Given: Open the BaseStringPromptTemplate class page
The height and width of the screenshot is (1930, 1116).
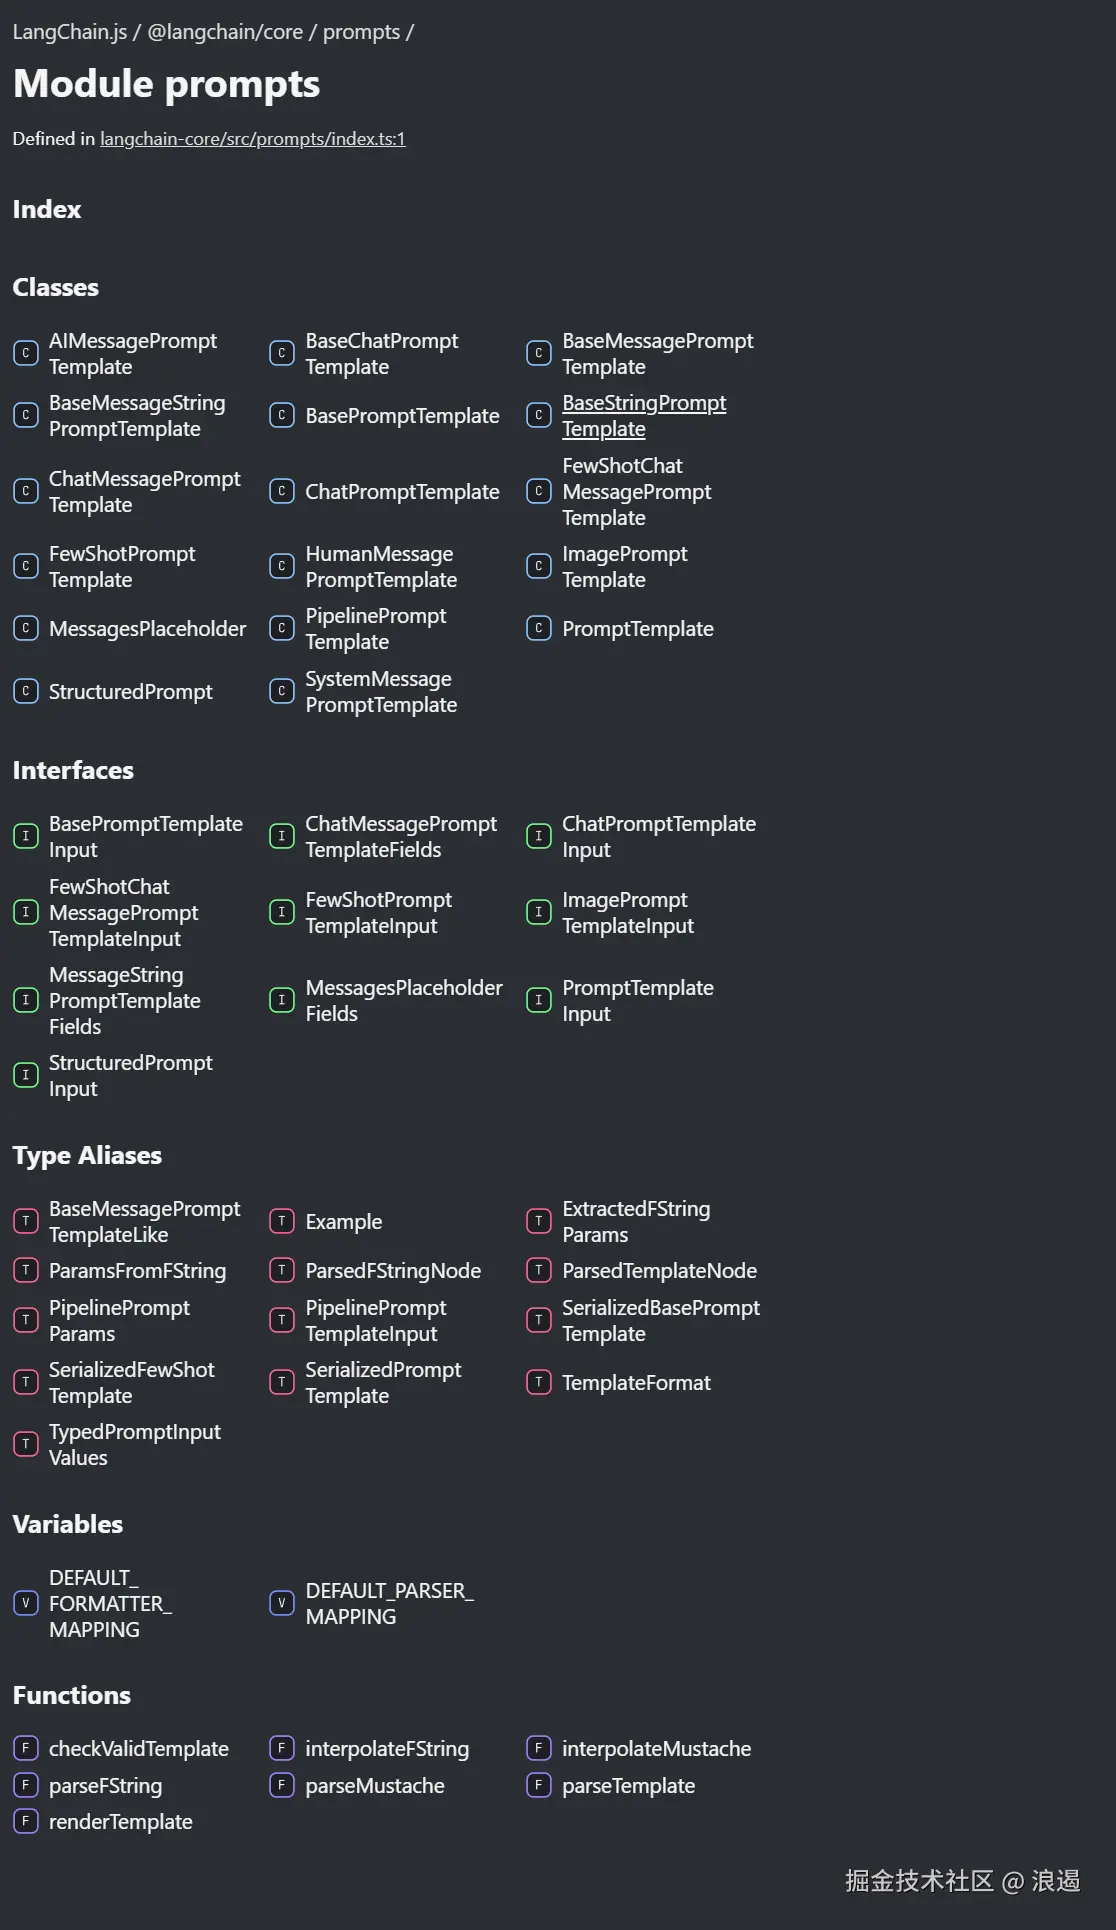Looking at the screenshot, I should (643, 416).
